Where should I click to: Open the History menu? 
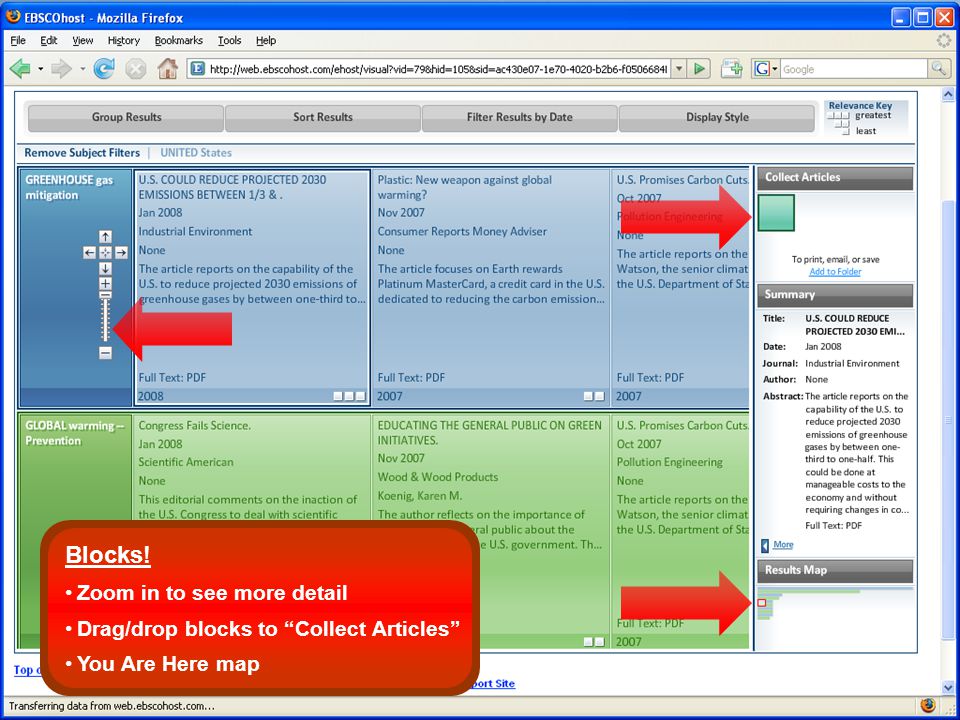(x=124, y=40)
